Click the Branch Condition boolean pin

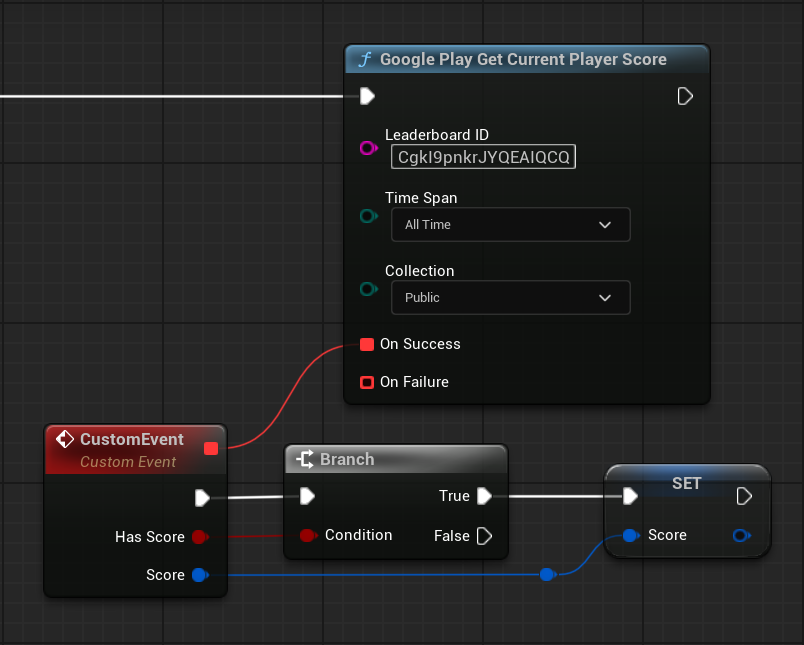point(308,536)
